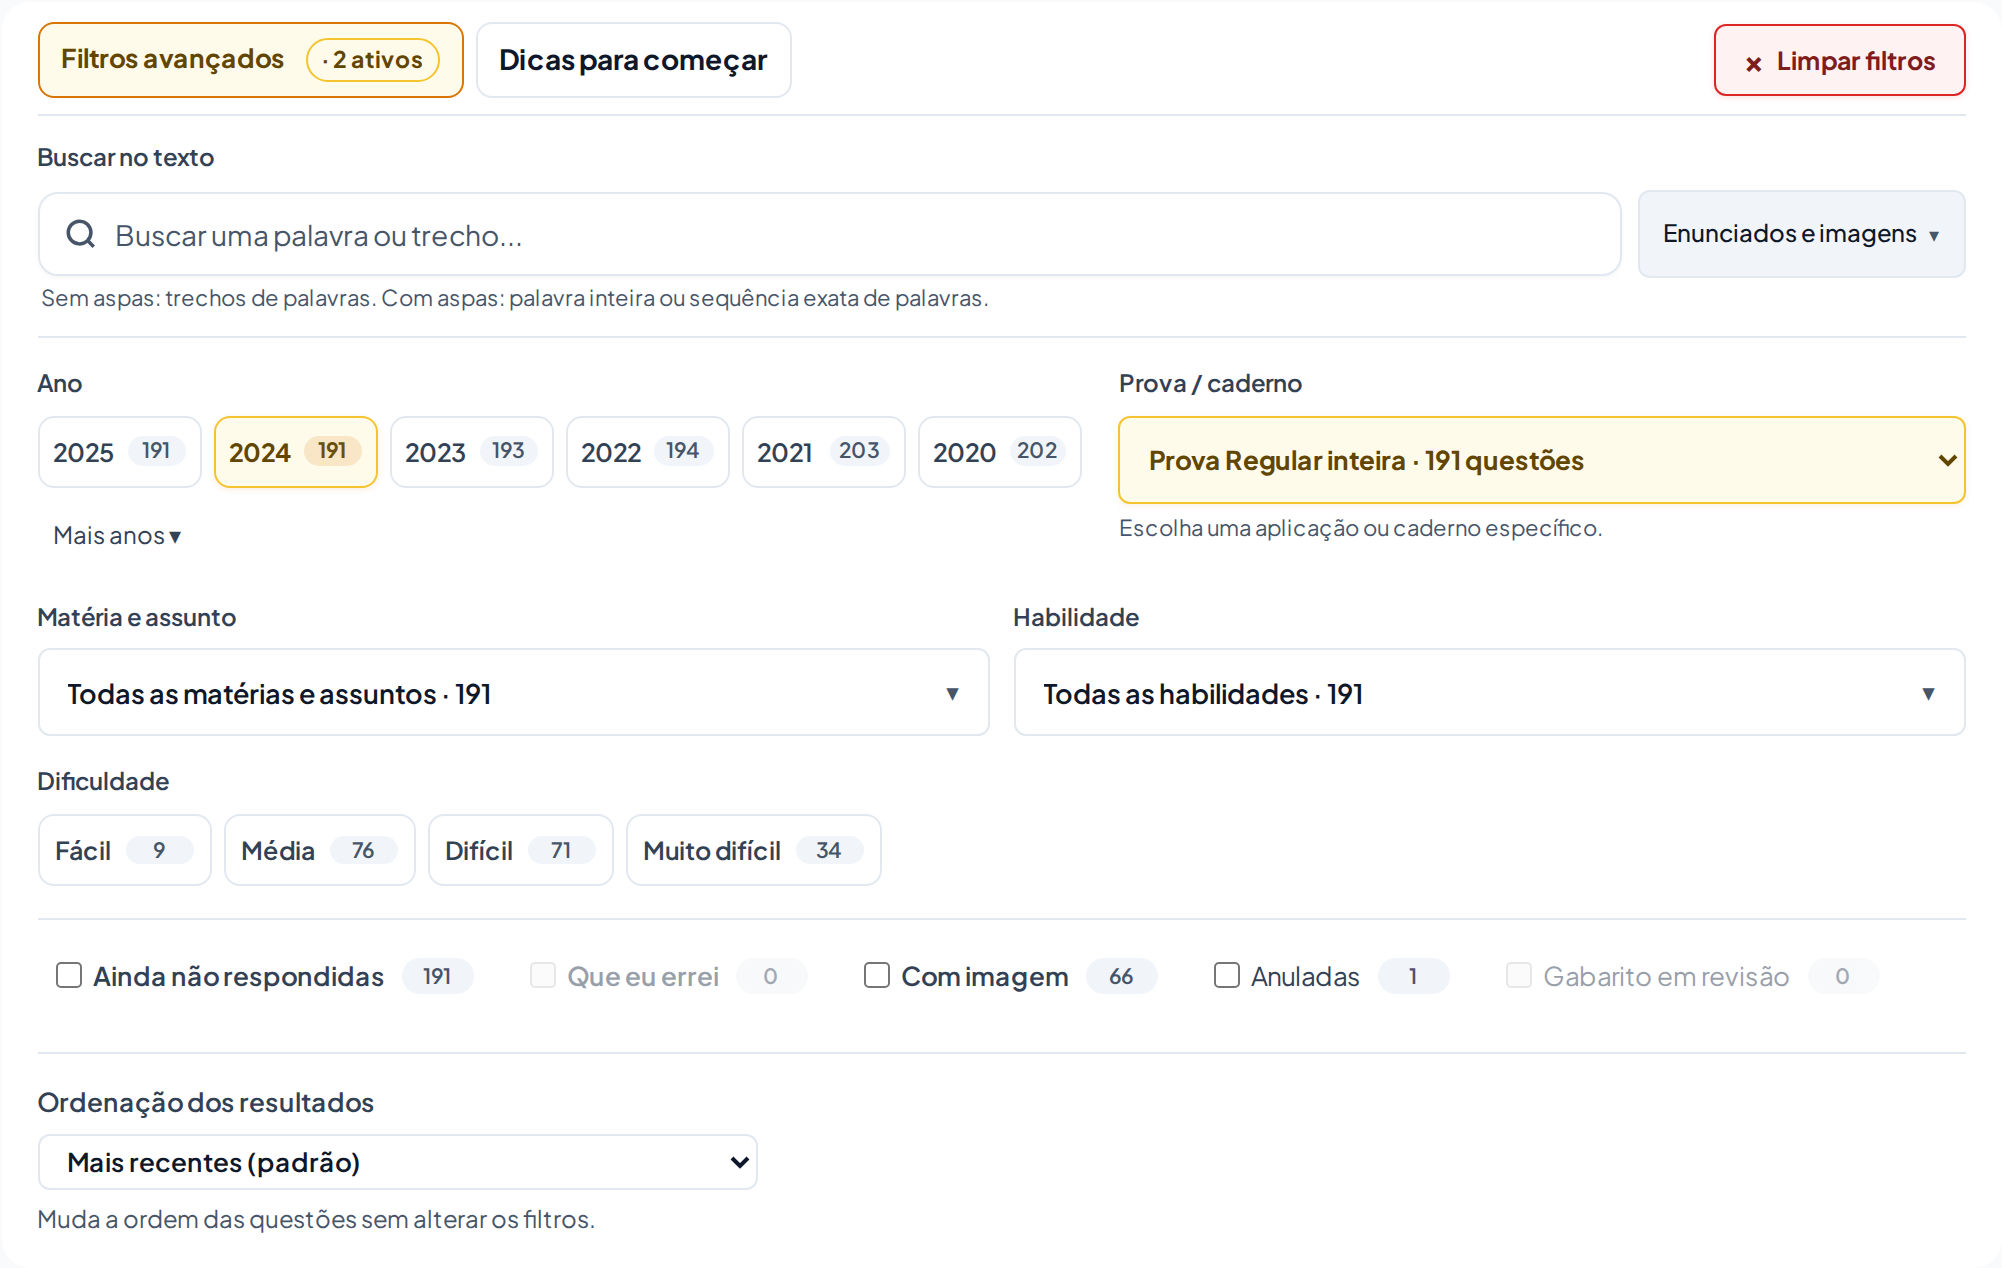The width and height of the screenshot is (2002, 1268).
Task: Open the Enunciados e imagens dropdown
Action: click(x=1801, y=234)
